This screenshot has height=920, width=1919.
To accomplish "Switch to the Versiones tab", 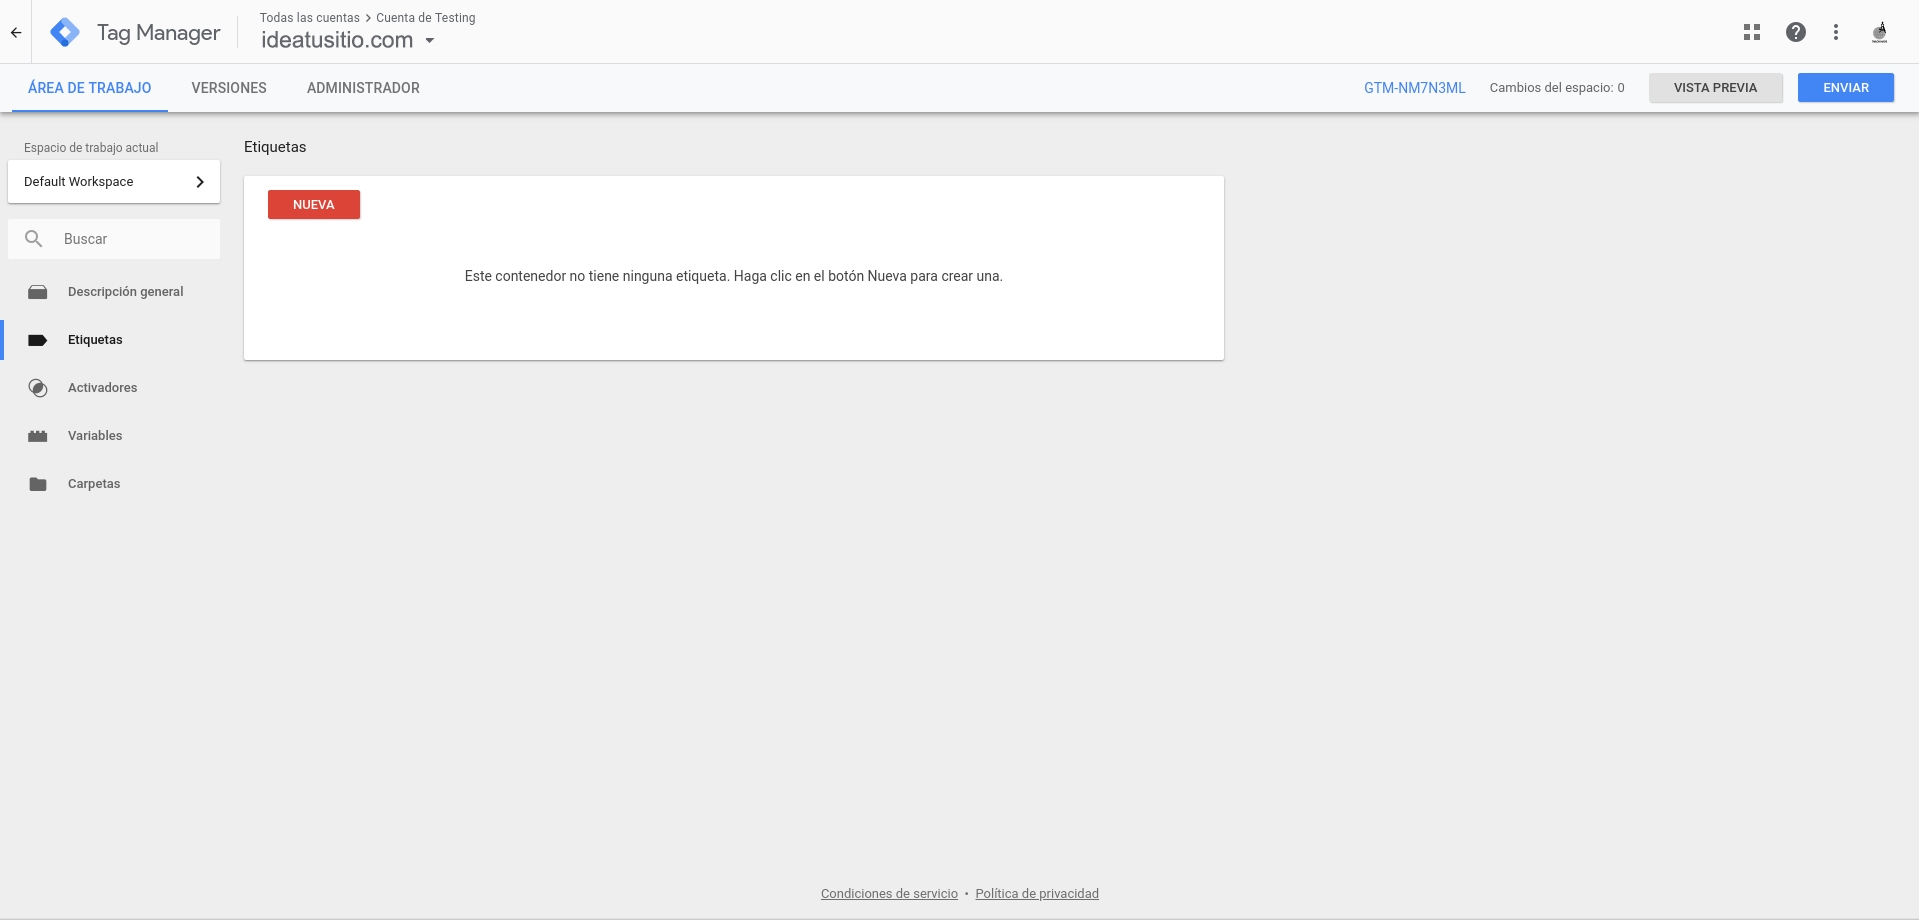I will point(229,88).
